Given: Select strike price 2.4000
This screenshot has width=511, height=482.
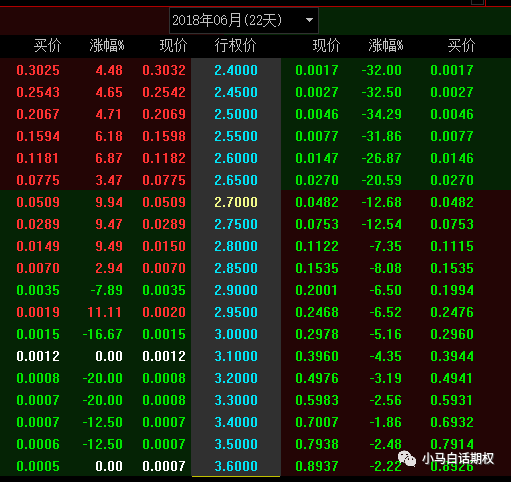Looking at the screenshot, I should 236,70.
